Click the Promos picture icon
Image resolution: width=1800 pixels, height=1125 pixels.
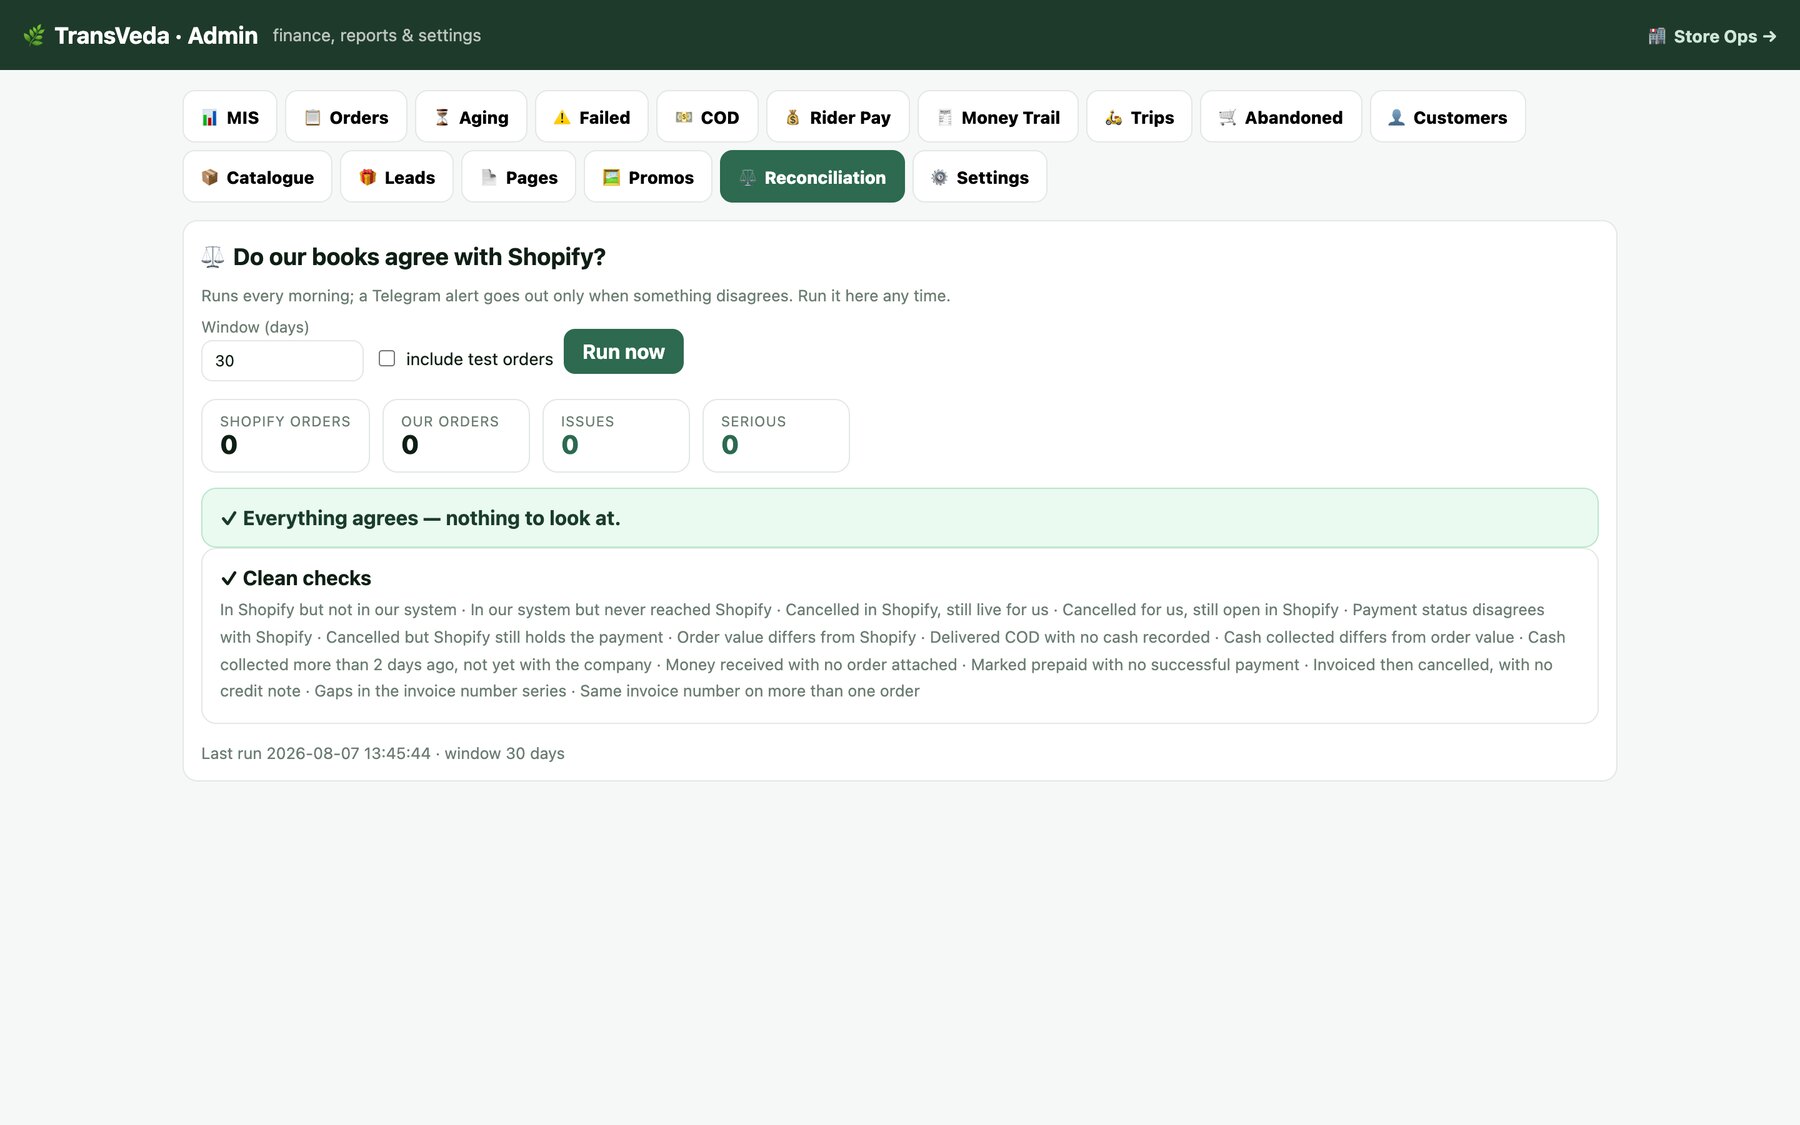point(612,177)
